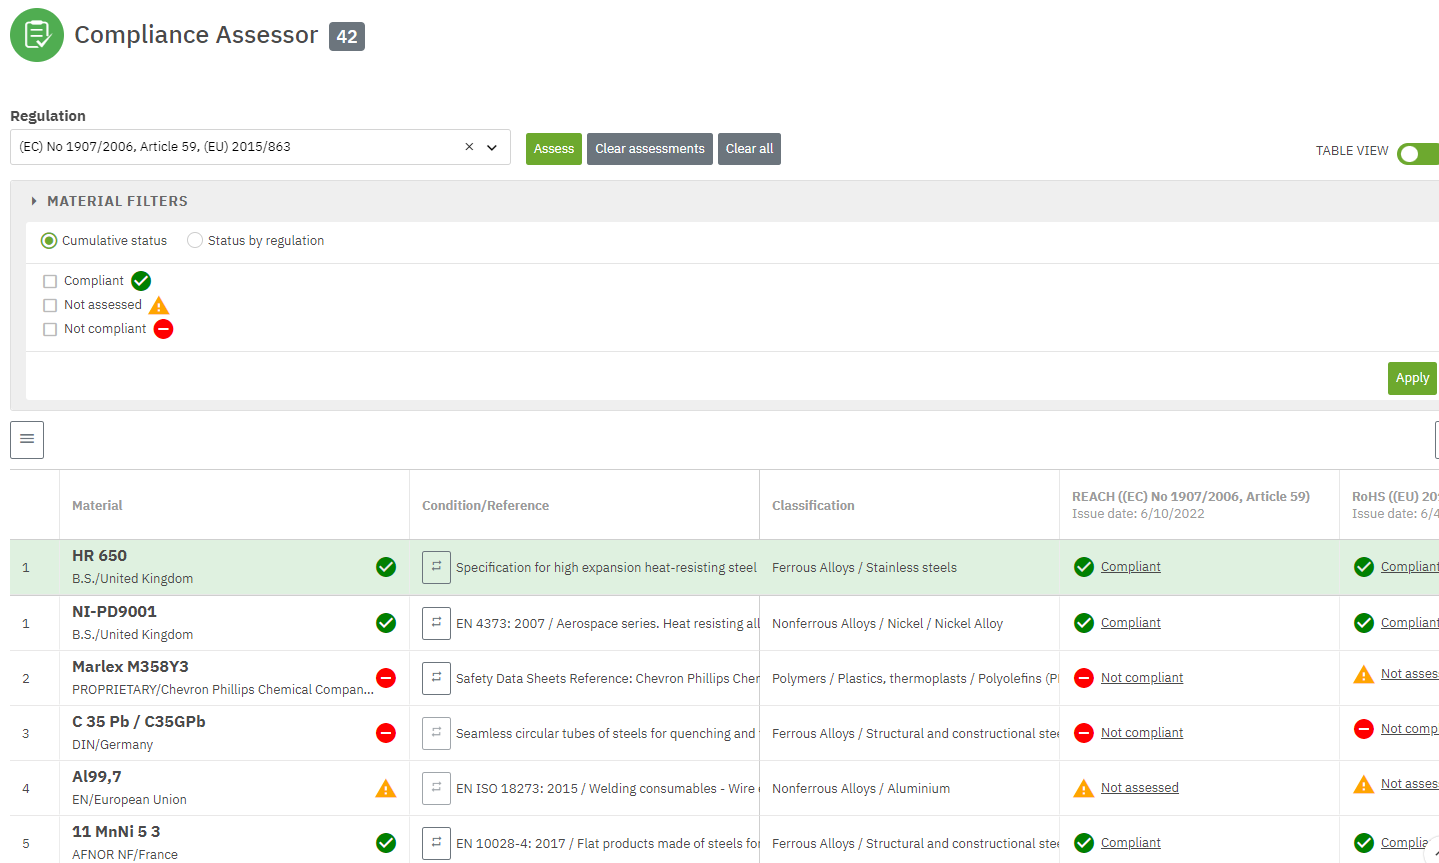Screen dimensions: 1439x863
Task: Click red not-compliant status icon for C 35 Pb
Action: click(x=386, y=733)
